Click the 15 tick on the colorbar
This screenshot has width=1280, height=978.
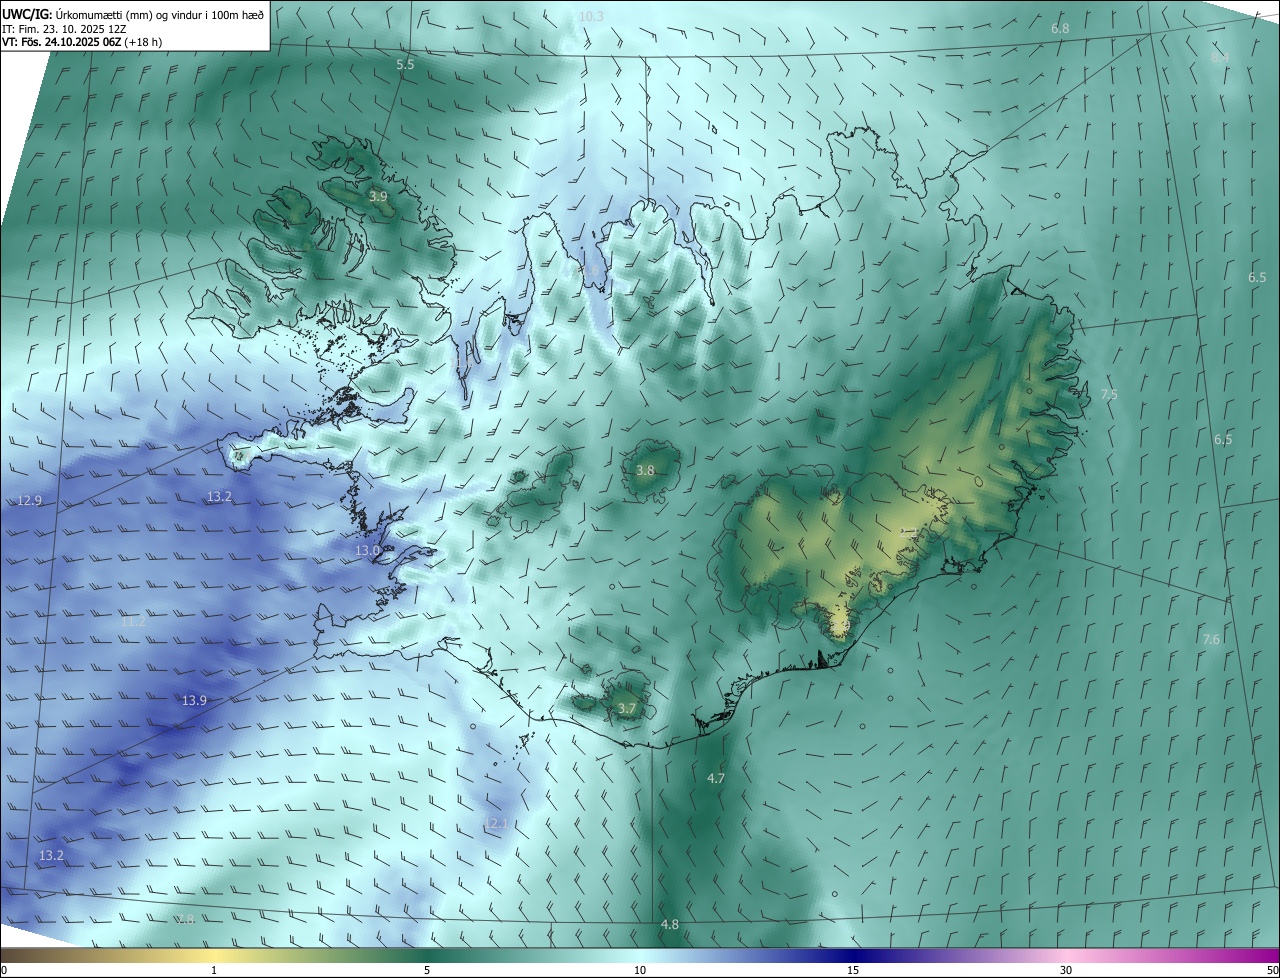853,970
